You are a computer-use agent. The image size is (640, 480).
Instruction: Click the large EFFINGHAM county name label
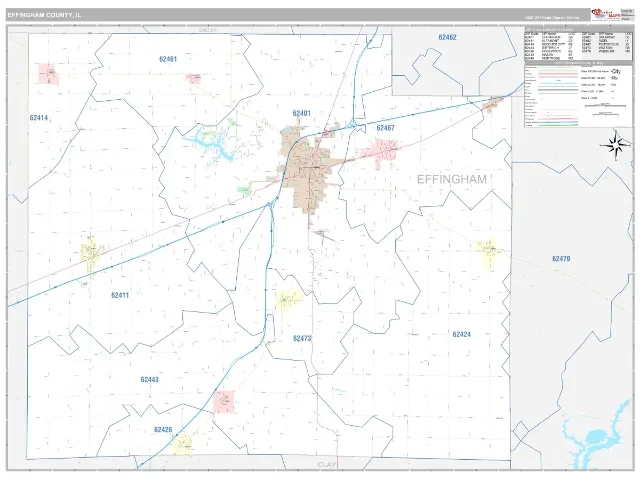451,180
